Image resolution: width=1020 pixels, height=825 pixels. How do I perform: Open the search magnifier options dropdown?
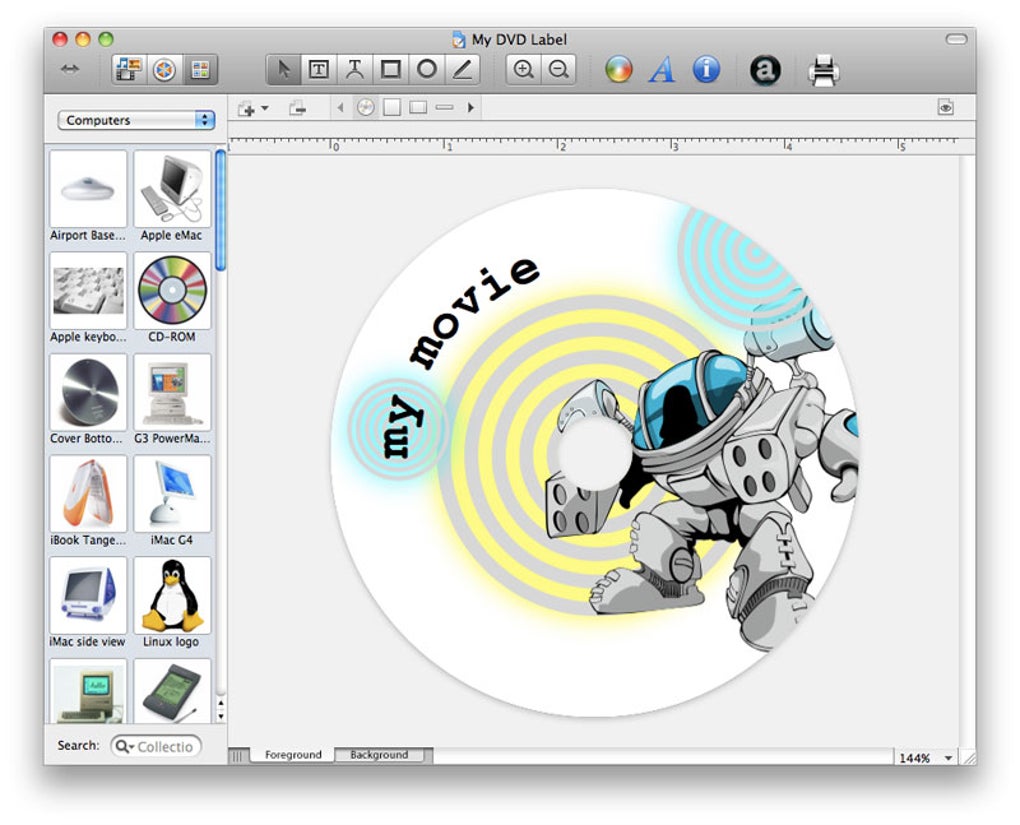[125, 746]
